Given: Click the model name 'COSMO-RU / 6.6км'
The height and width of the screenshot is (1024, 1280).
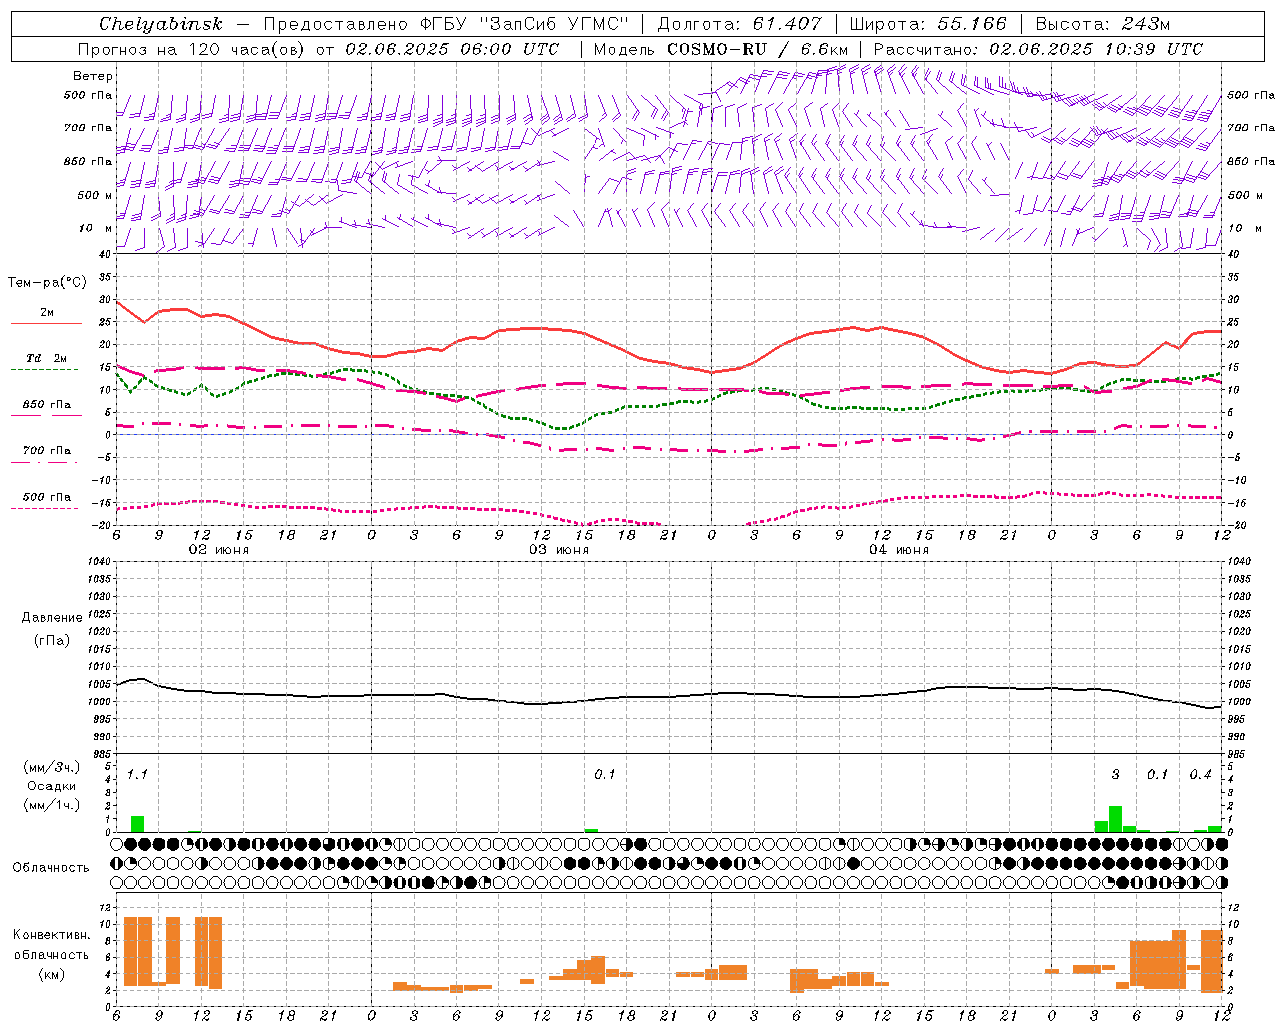Looking at the screenshot, I should coord(758,49).
